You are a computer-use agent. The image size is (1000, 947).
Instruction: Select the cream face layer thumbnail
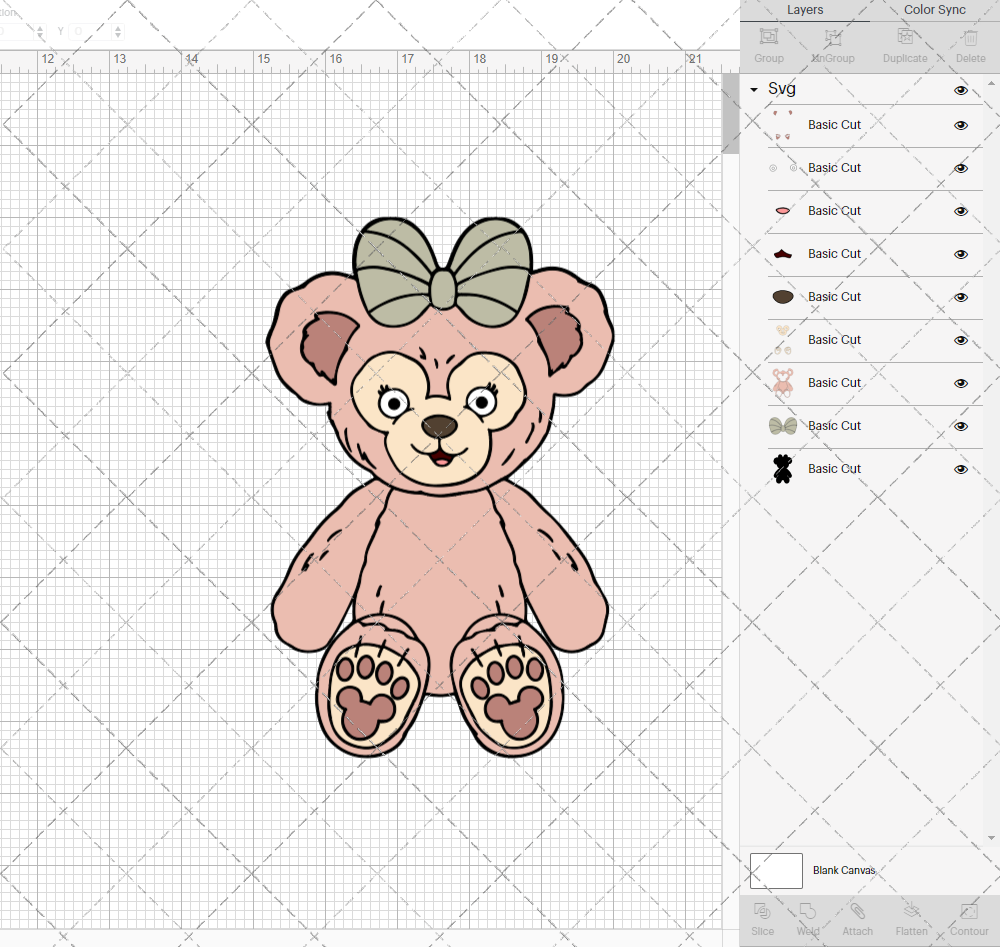[x=783, y=340]
